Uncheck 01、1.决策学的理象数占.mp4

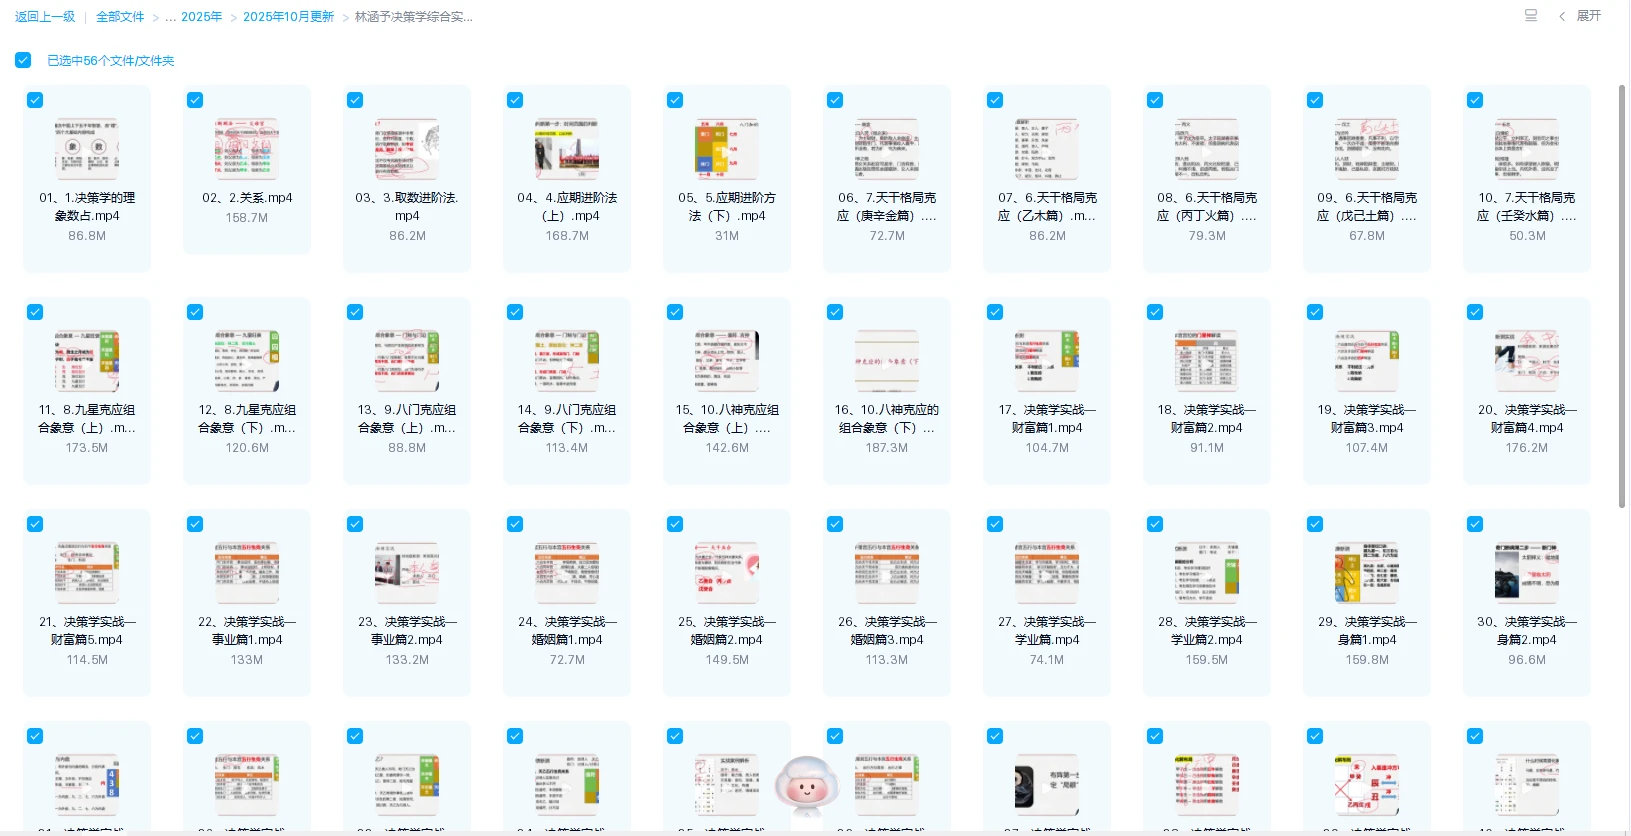tap(35, 100)
